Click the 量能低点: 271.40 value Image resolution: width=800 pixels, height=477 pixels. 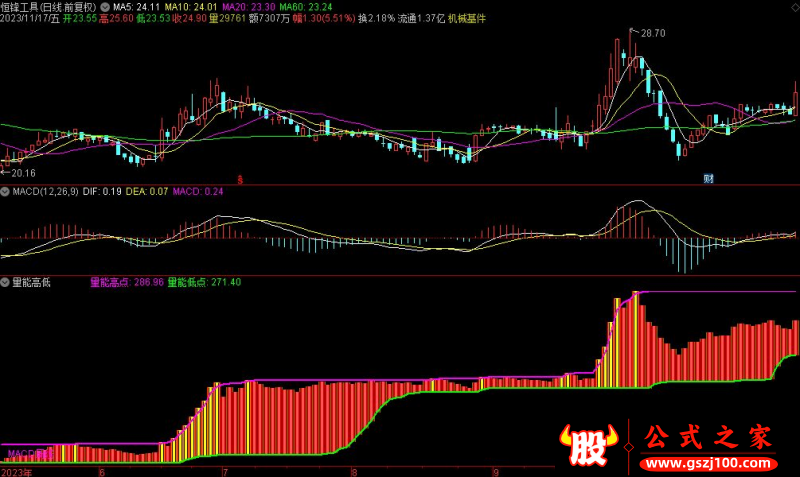pyautogui.click(x=204, y=282)
